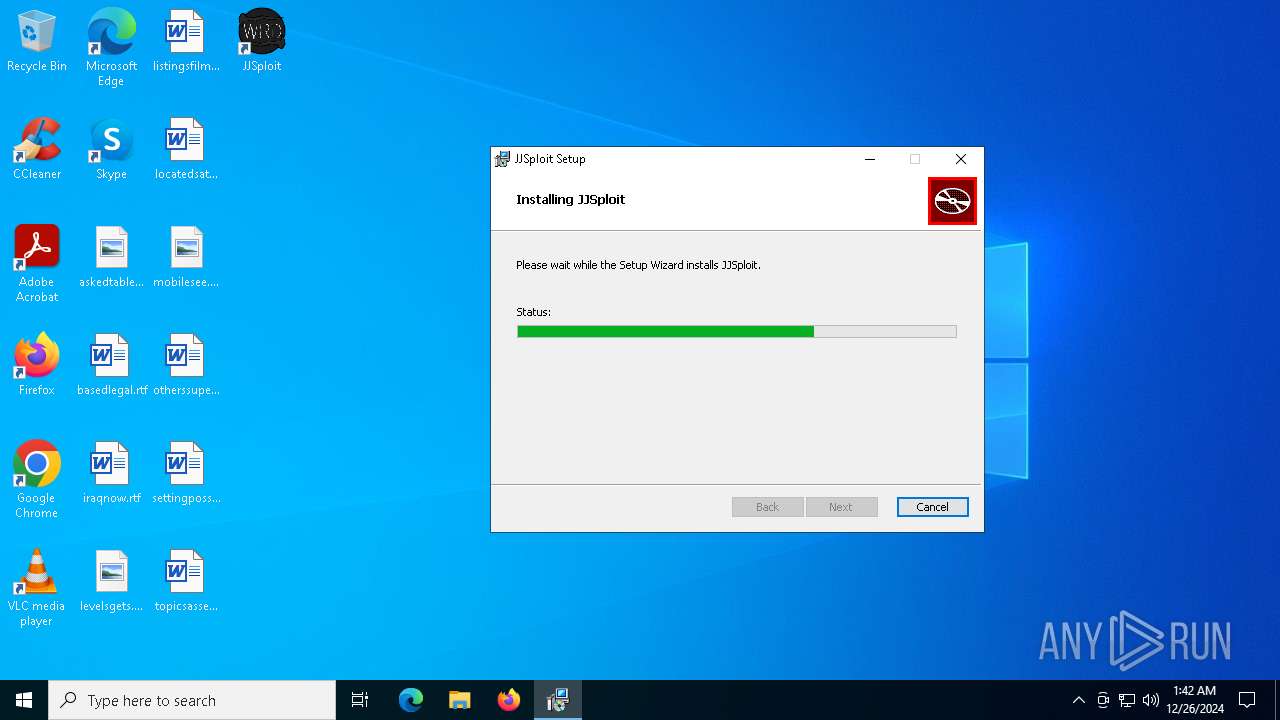Select the otherssupe document icon

[x=186, y=365]
